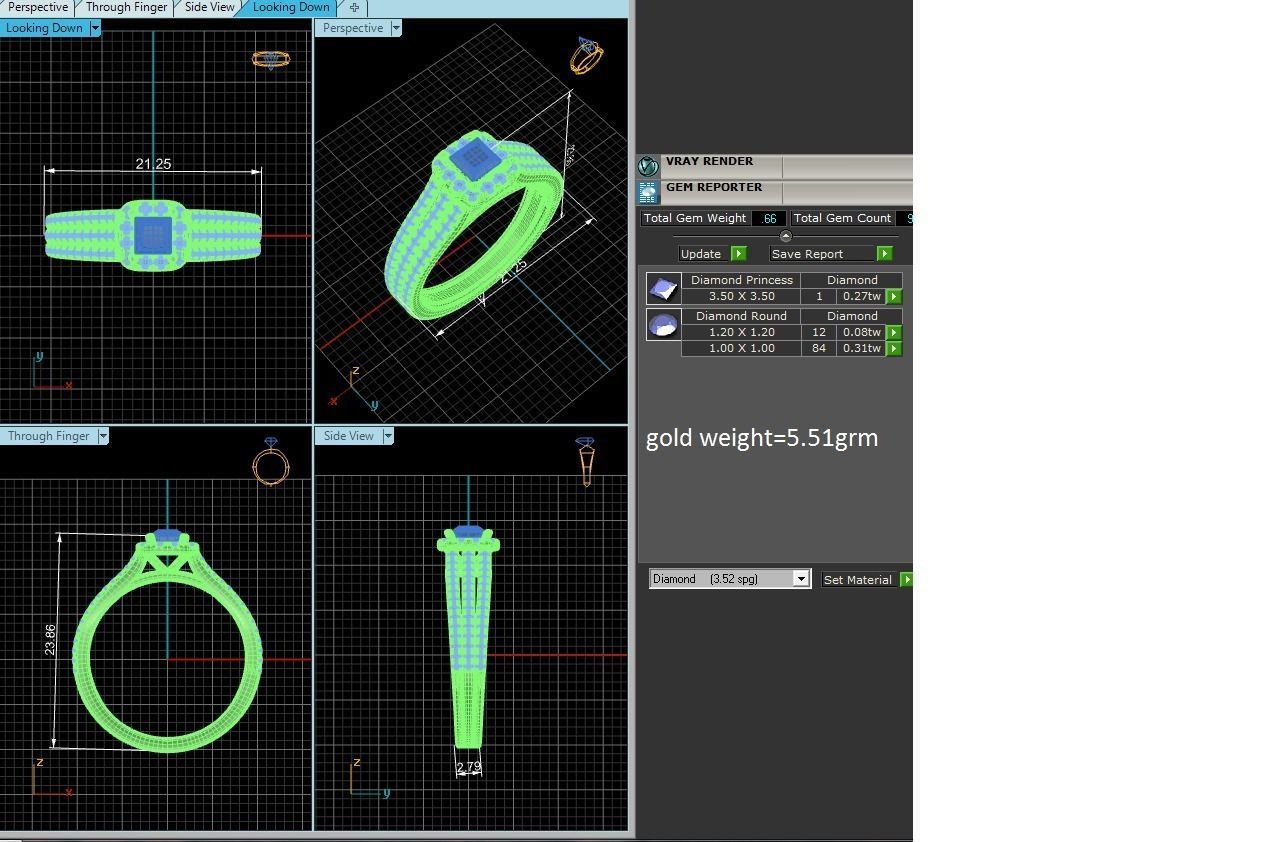Open the Perspective viewport dropdown arrow
The image size is (1274, 842).
(x=395, y=28)
